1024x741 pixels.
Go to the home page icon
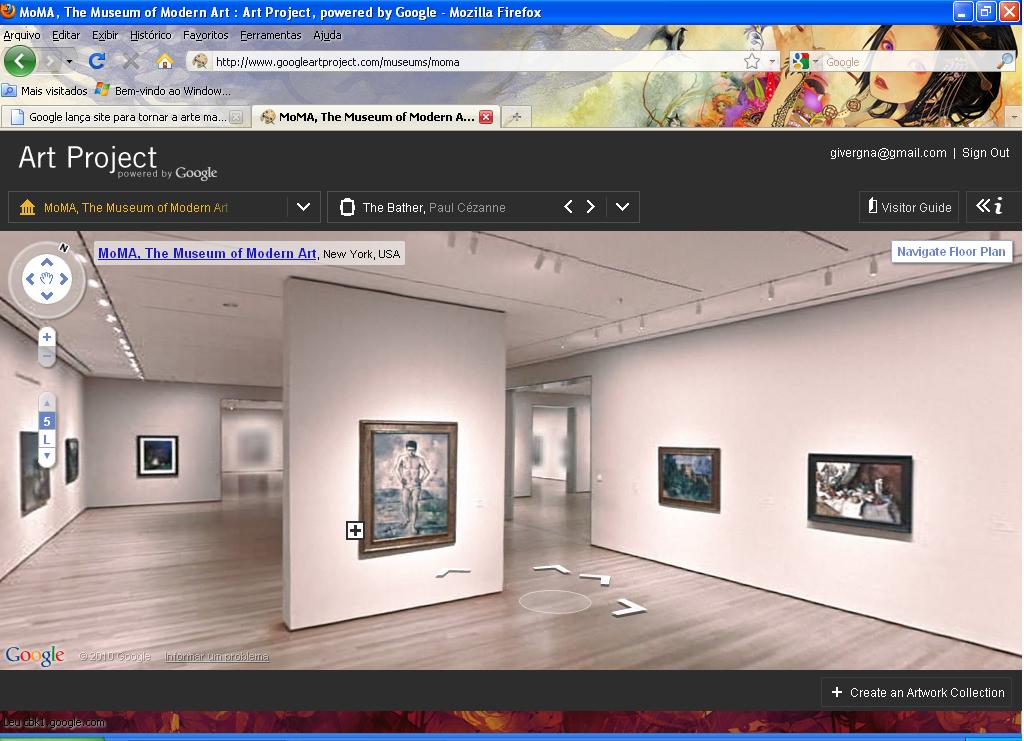[x=165, y=61]
